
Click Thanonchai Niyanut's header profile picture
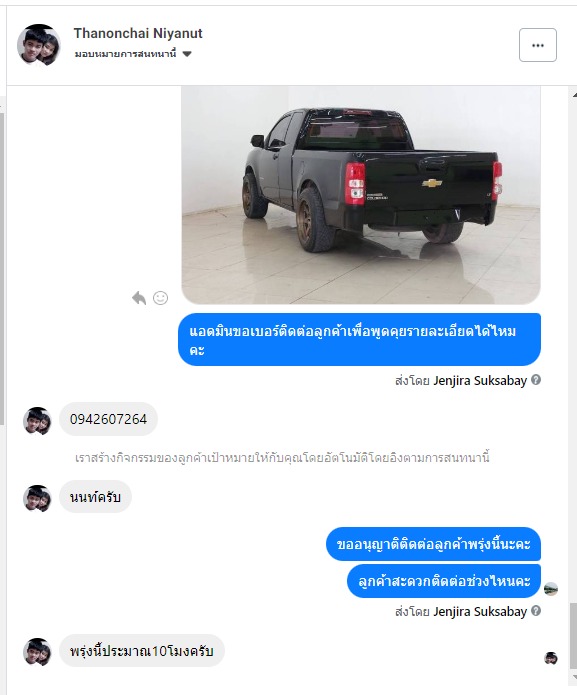tap(39, 45)
